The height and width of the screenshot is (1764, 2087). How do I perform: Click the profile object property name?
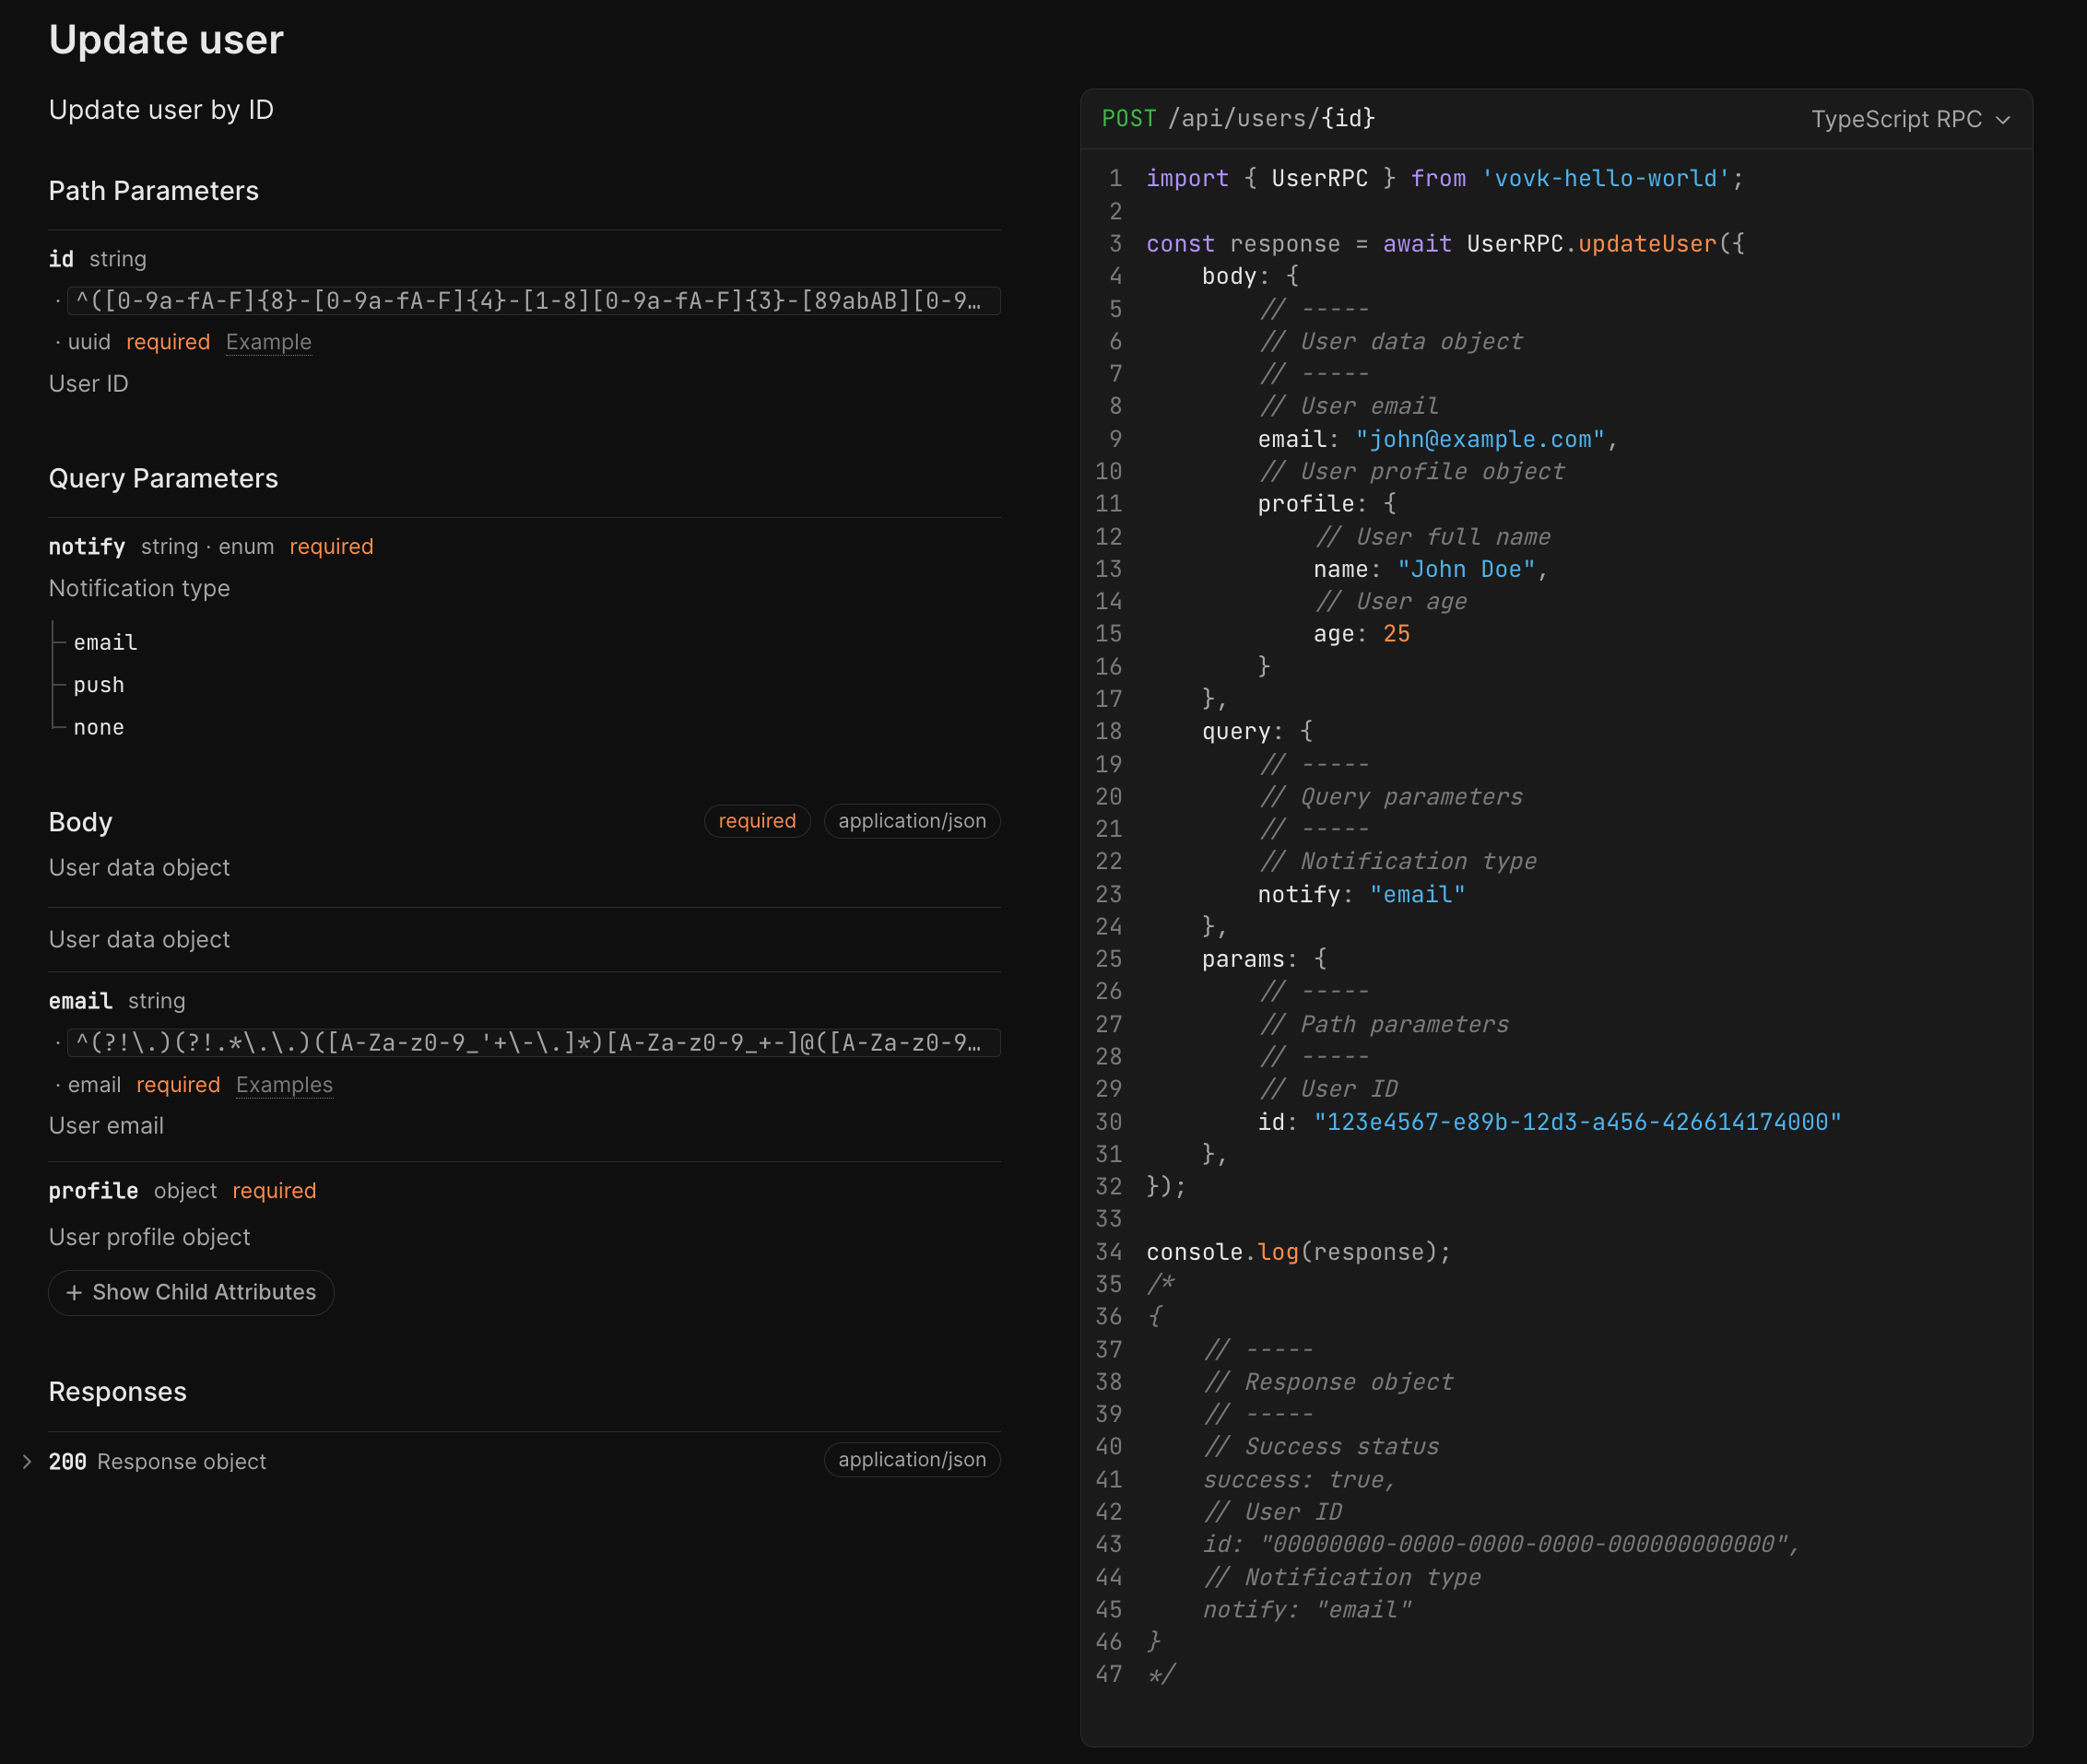[93, 1190]
